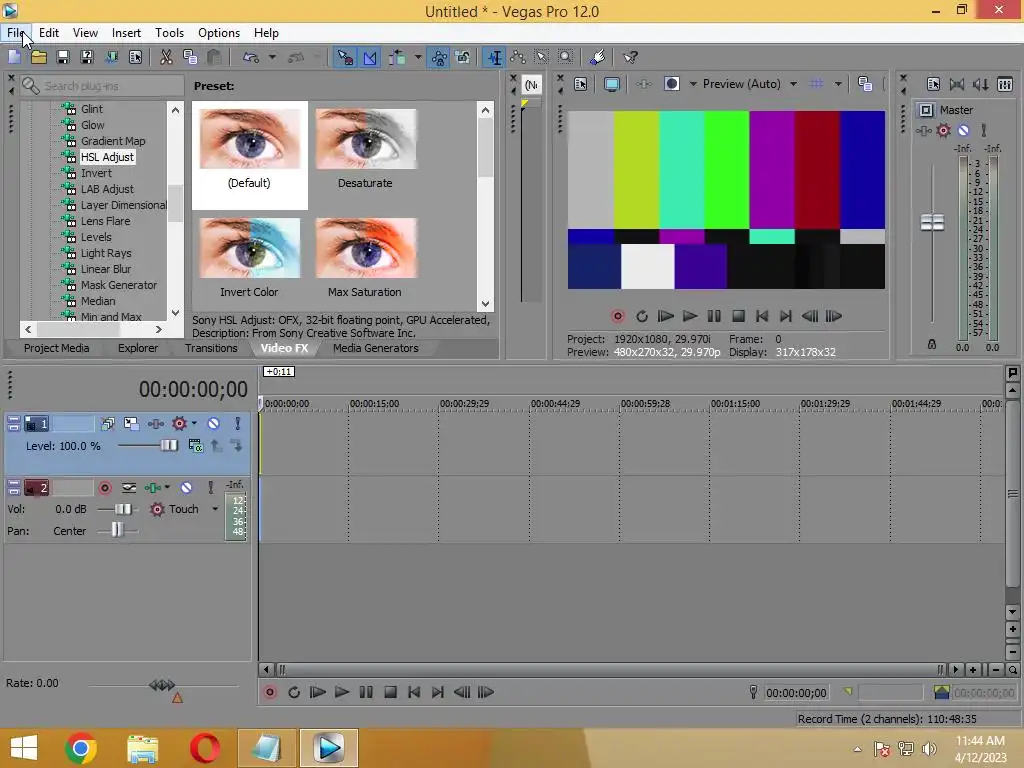Open Project Video Properties in preview panel
This screenshot has height=768, width=1024.
(581, 84)
